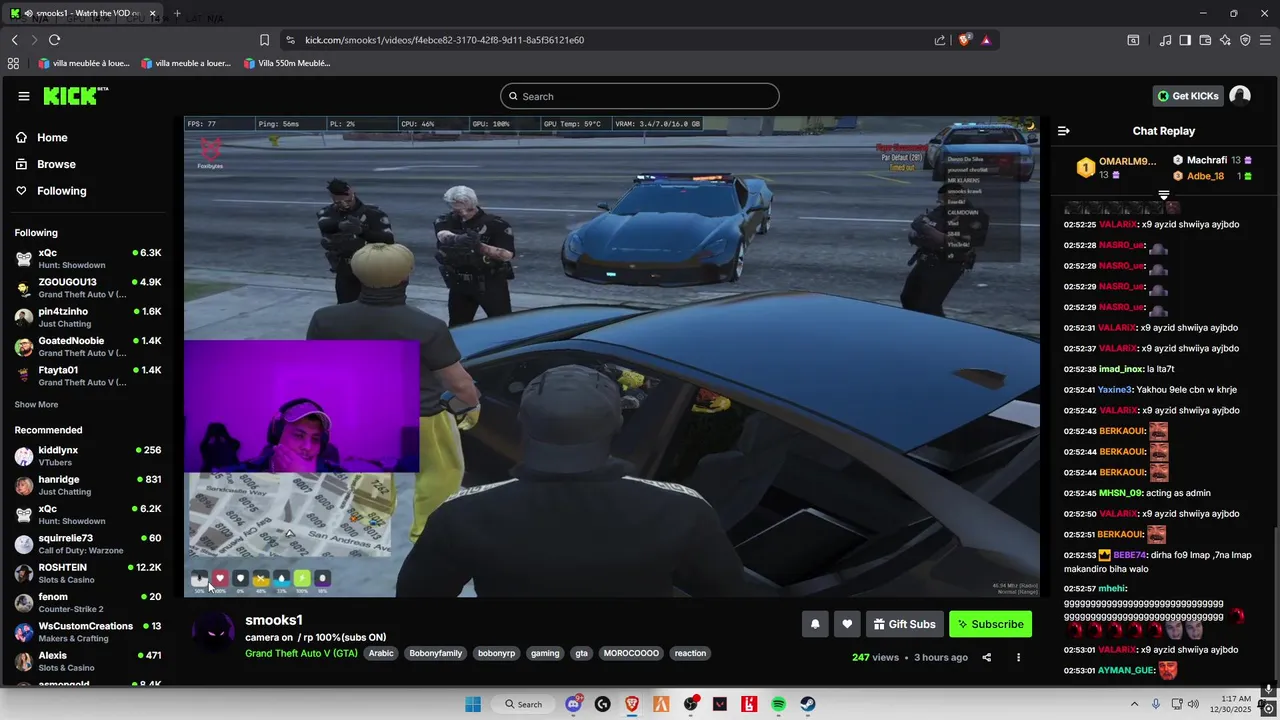Open browser share icon in address bar
This screenshot has width=1280, height=720.
(940, 40)
